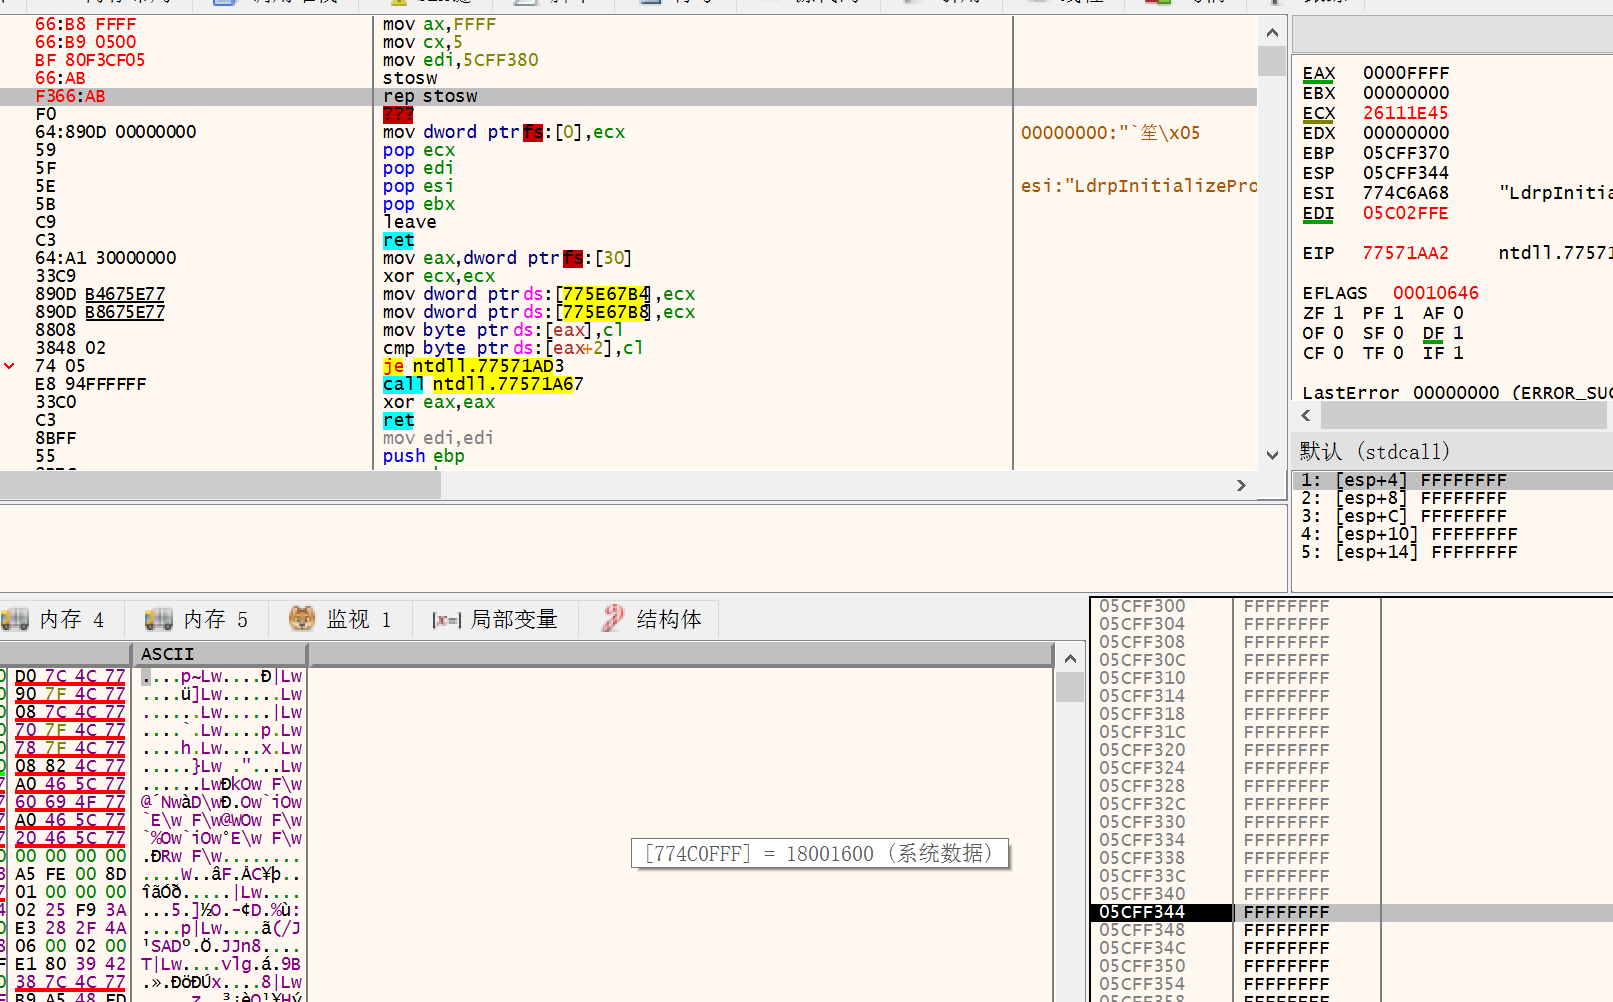Switch to the 监视 1 watch tab

point(340,620)
